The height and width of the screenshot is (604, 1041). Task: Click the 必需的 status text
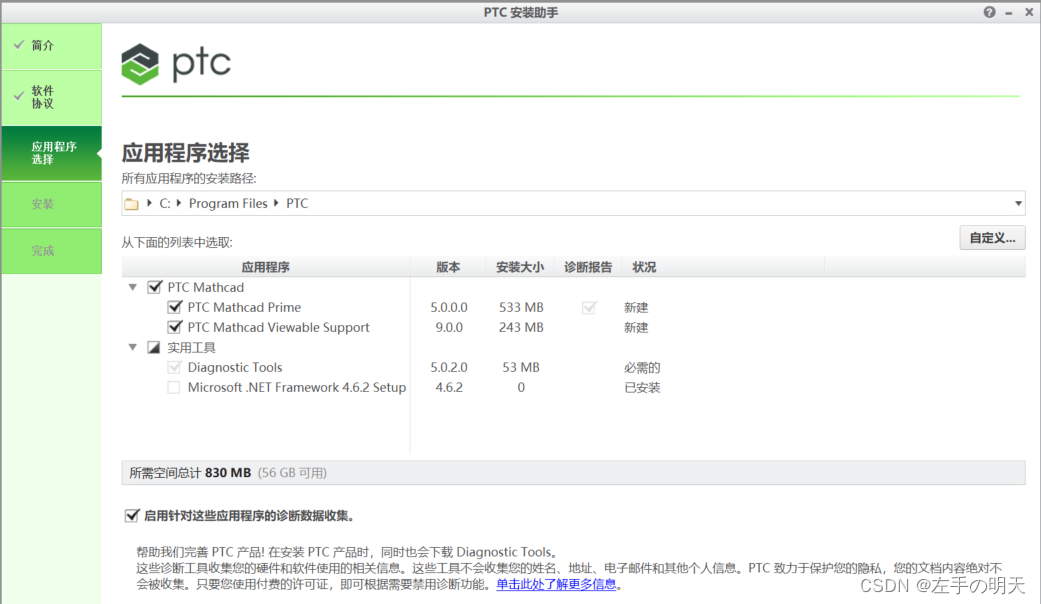tap(642, 367)
